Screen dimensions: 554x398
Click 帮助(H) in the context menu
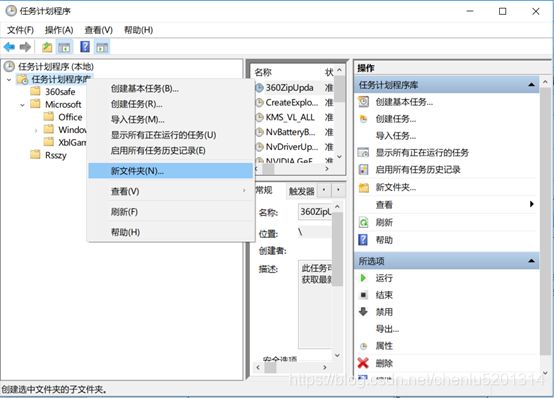(x=170, y=232)
